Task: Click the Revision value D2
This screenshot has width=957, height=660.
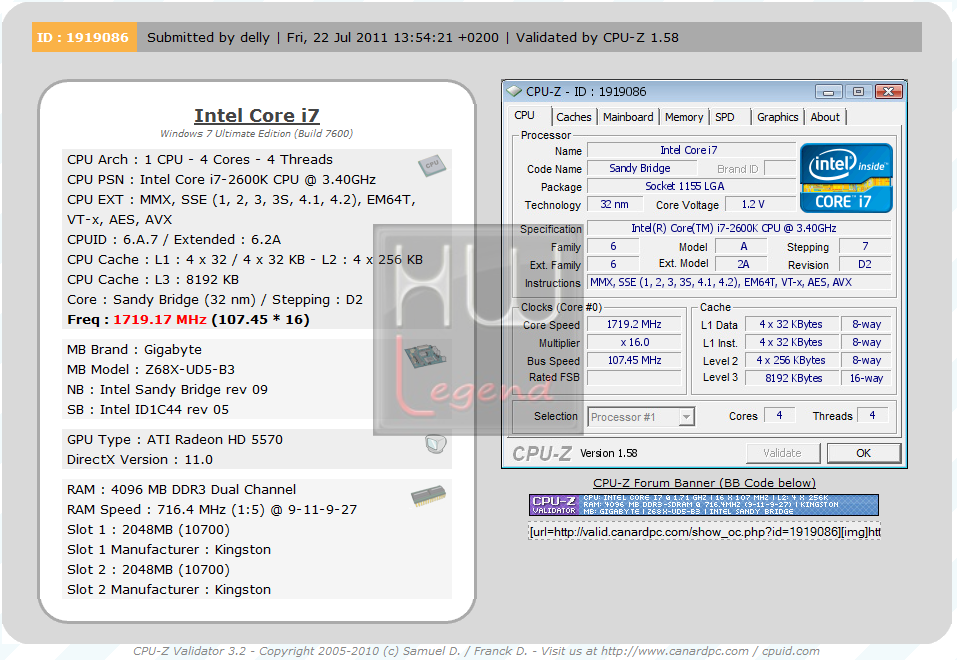Action: tap(865, 264)
